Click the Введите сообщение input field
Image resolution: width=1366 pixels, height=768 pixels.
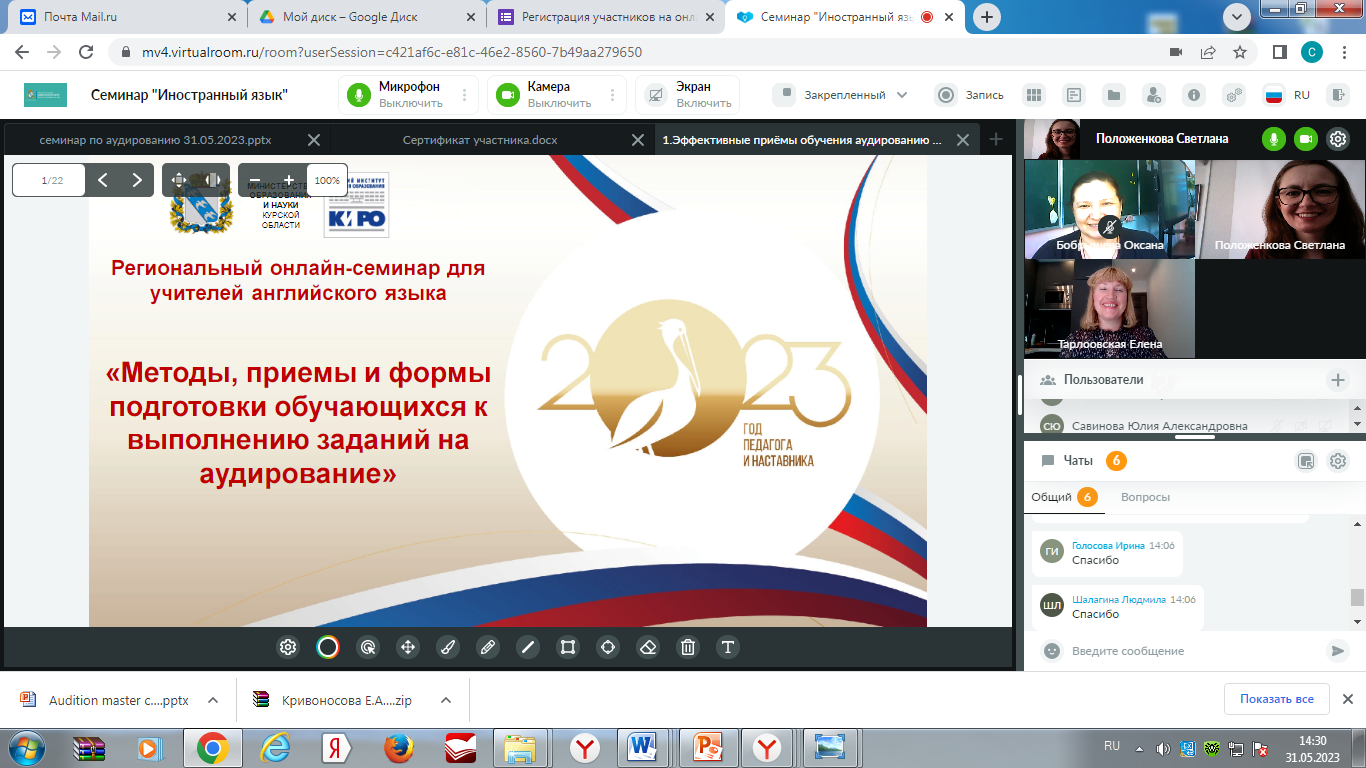tap(1193, 651)
